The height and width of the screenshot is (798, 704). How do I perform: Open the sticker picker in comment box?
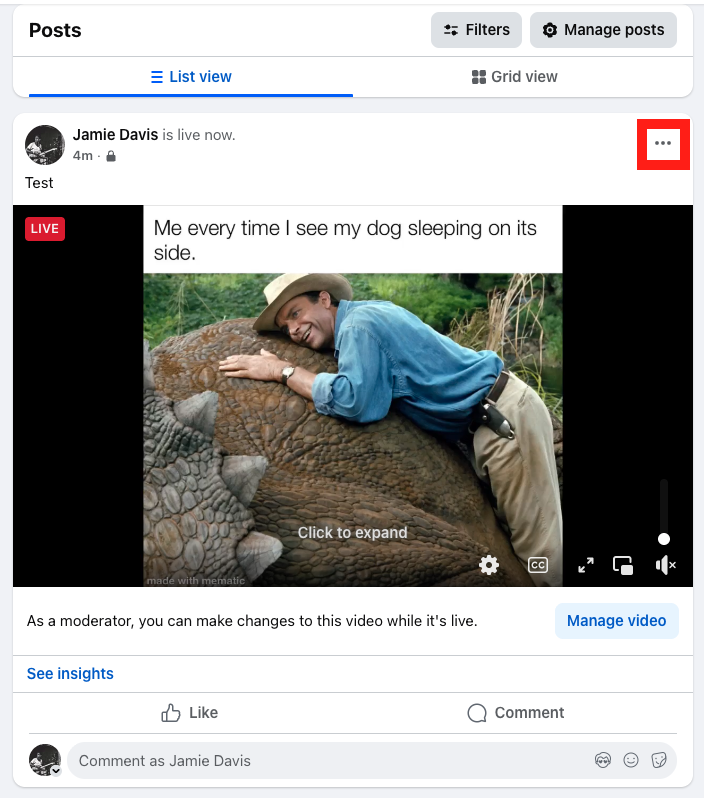tap(659, 761)
